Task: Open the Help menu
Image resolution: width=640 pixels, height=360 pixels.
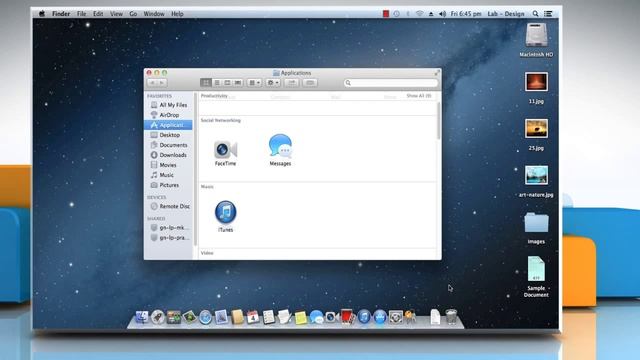Action: [x=177, y=13]
